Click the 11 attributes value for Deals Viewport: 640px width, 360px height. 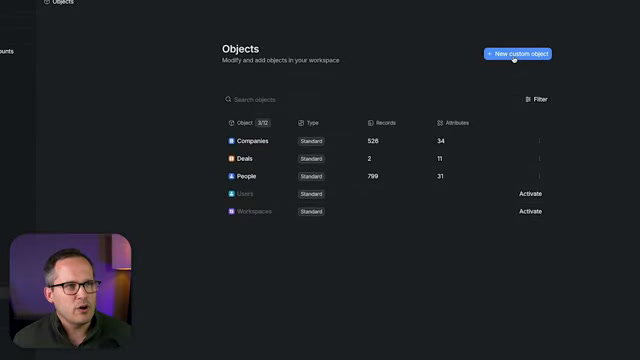click(x=440, y=158)
